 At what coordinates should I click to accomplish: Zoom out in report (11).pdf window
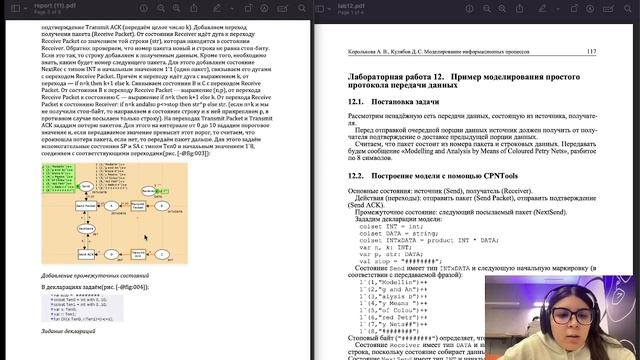click(161, 8)
